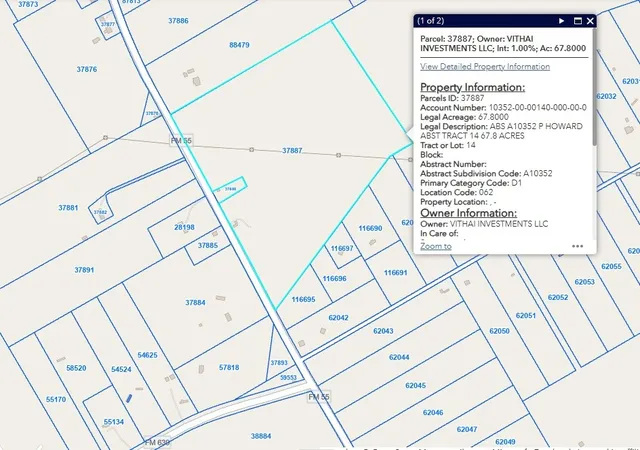Image resolution: width=640 pixels, height=450 pixels.
Task: Select parcel 37876 on the map
Action: pyautogui.click(x=87, y=69)
